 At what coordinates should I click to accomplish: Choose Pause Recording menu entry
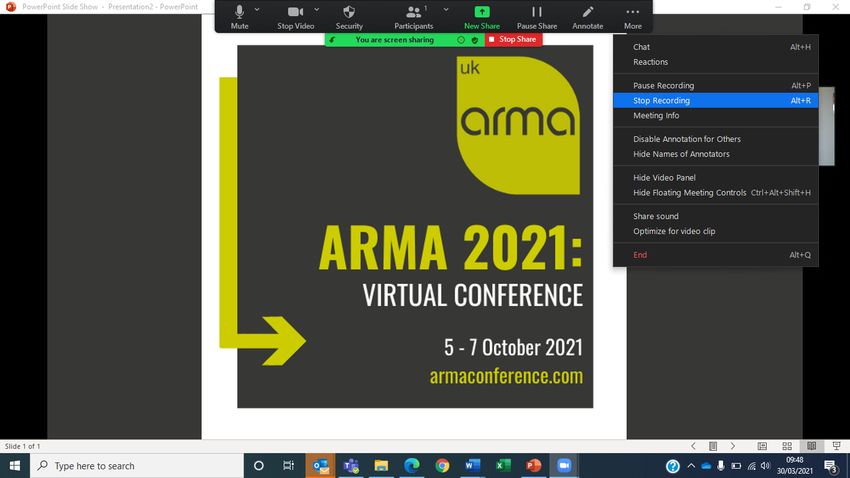[716, 86]
